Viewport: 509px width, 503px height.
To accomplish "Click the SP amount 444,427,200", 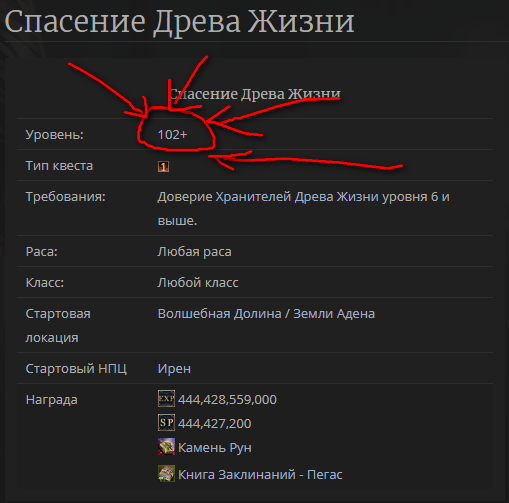I will 215,423.
